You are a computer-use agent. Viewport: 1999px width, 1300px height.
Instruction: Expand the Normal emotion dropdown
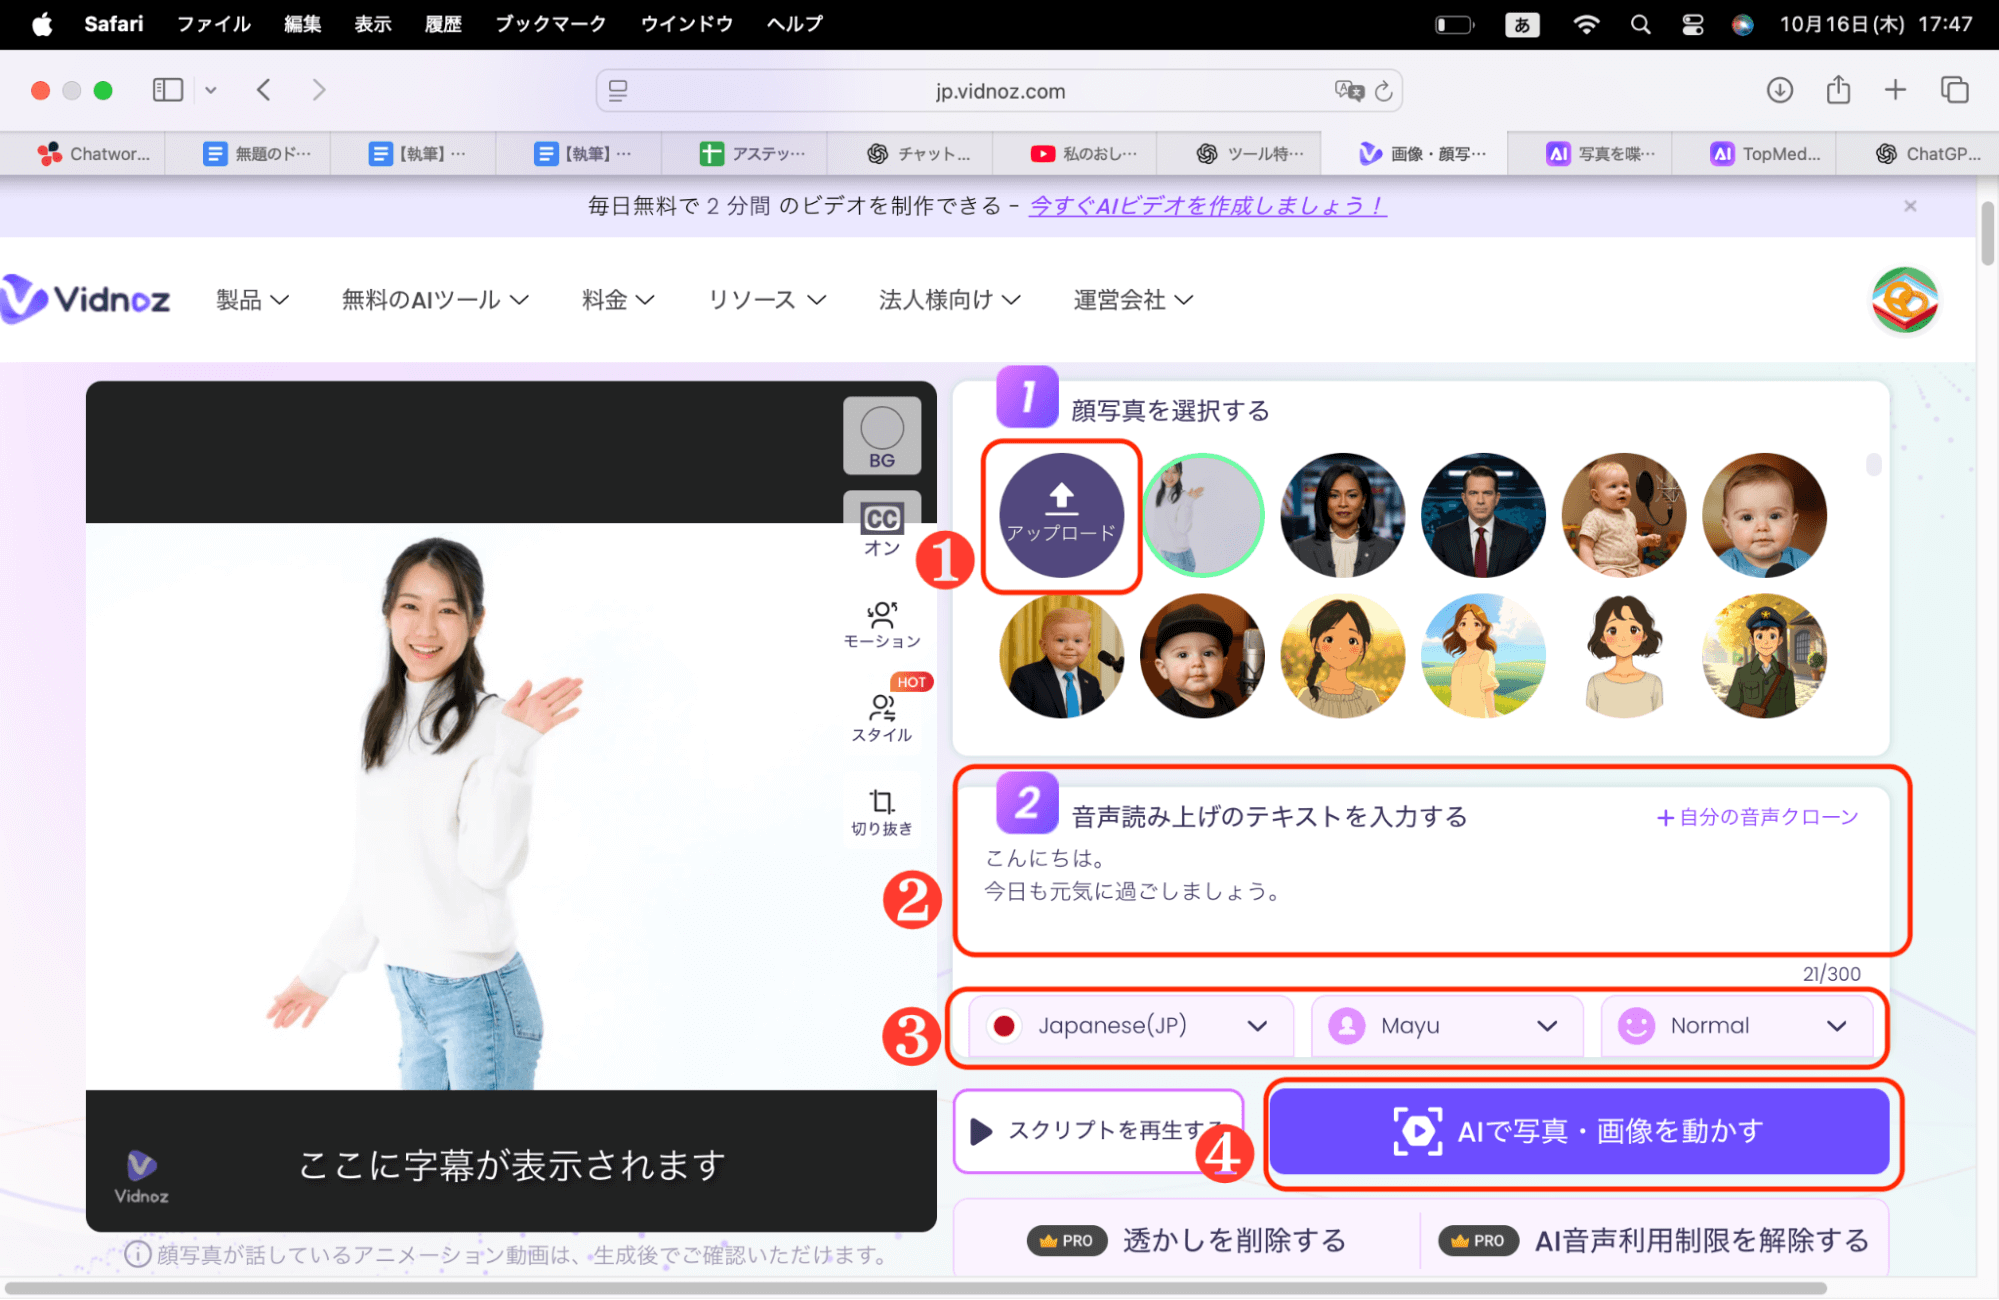pyautogui.click(x=1738, y=1025)
